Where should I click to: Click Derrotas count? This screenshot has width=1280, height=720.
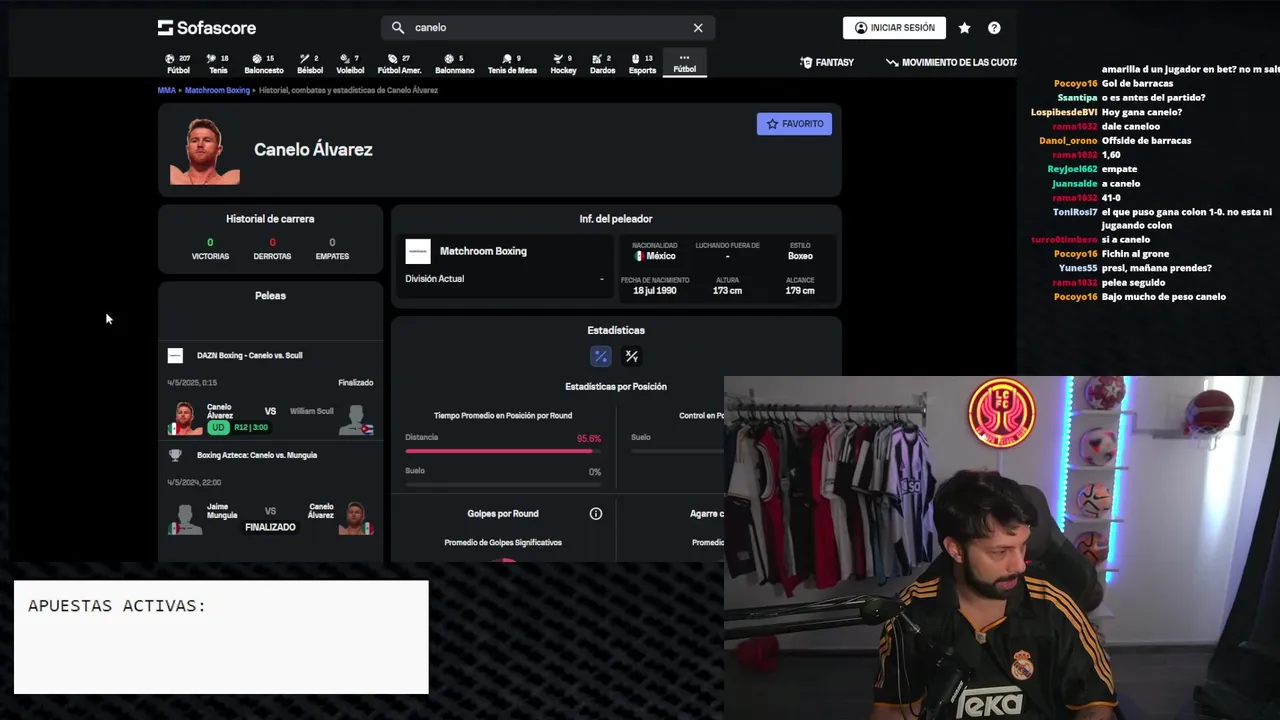(272, 243)
